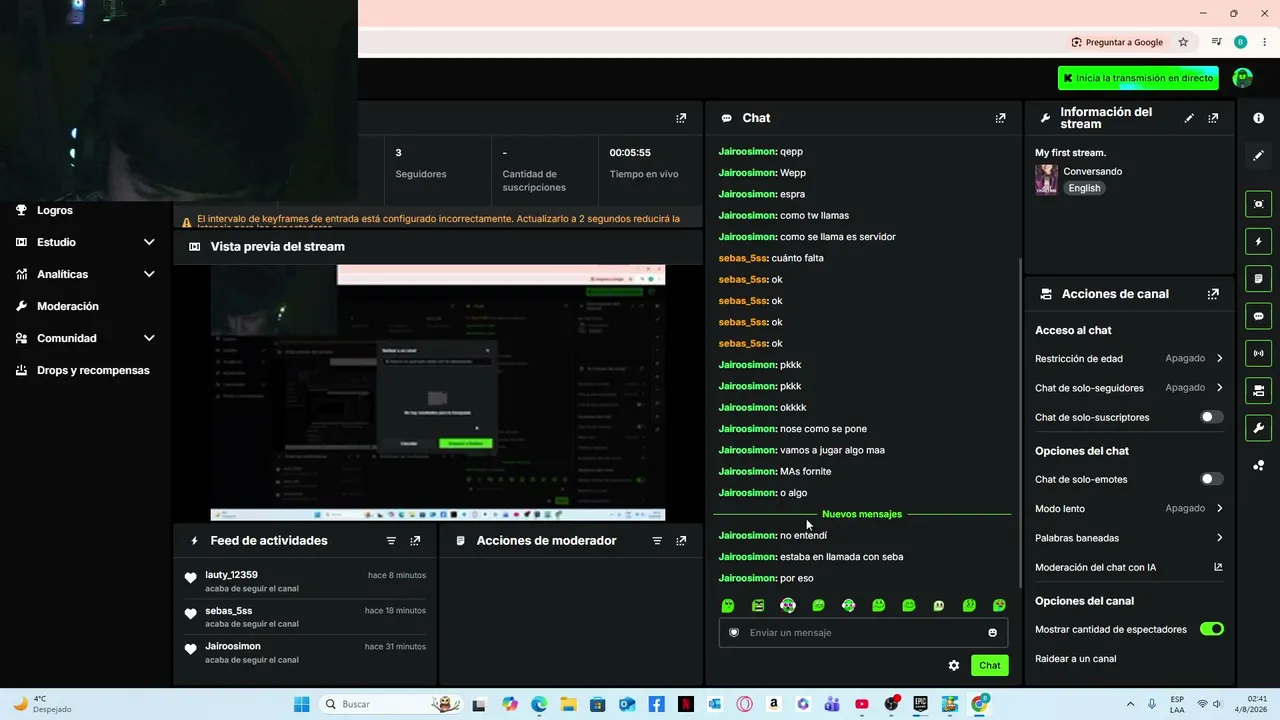Viewport: 1280px width, 720px height.
Task: Open the emoji picker in message box
Action: point(992,632)
